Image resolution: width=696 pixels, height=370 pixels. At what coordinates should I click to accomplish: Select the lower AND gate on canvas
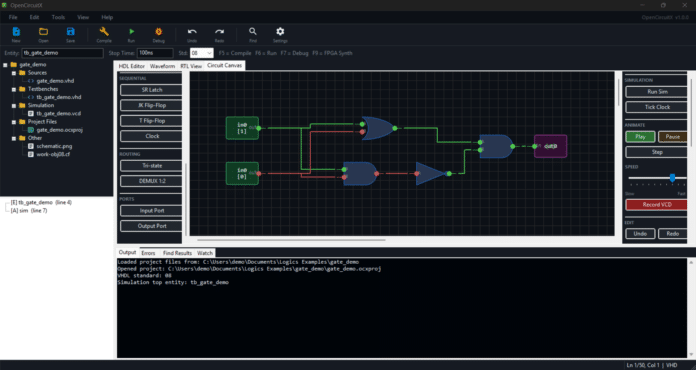(x=360, y=173)
